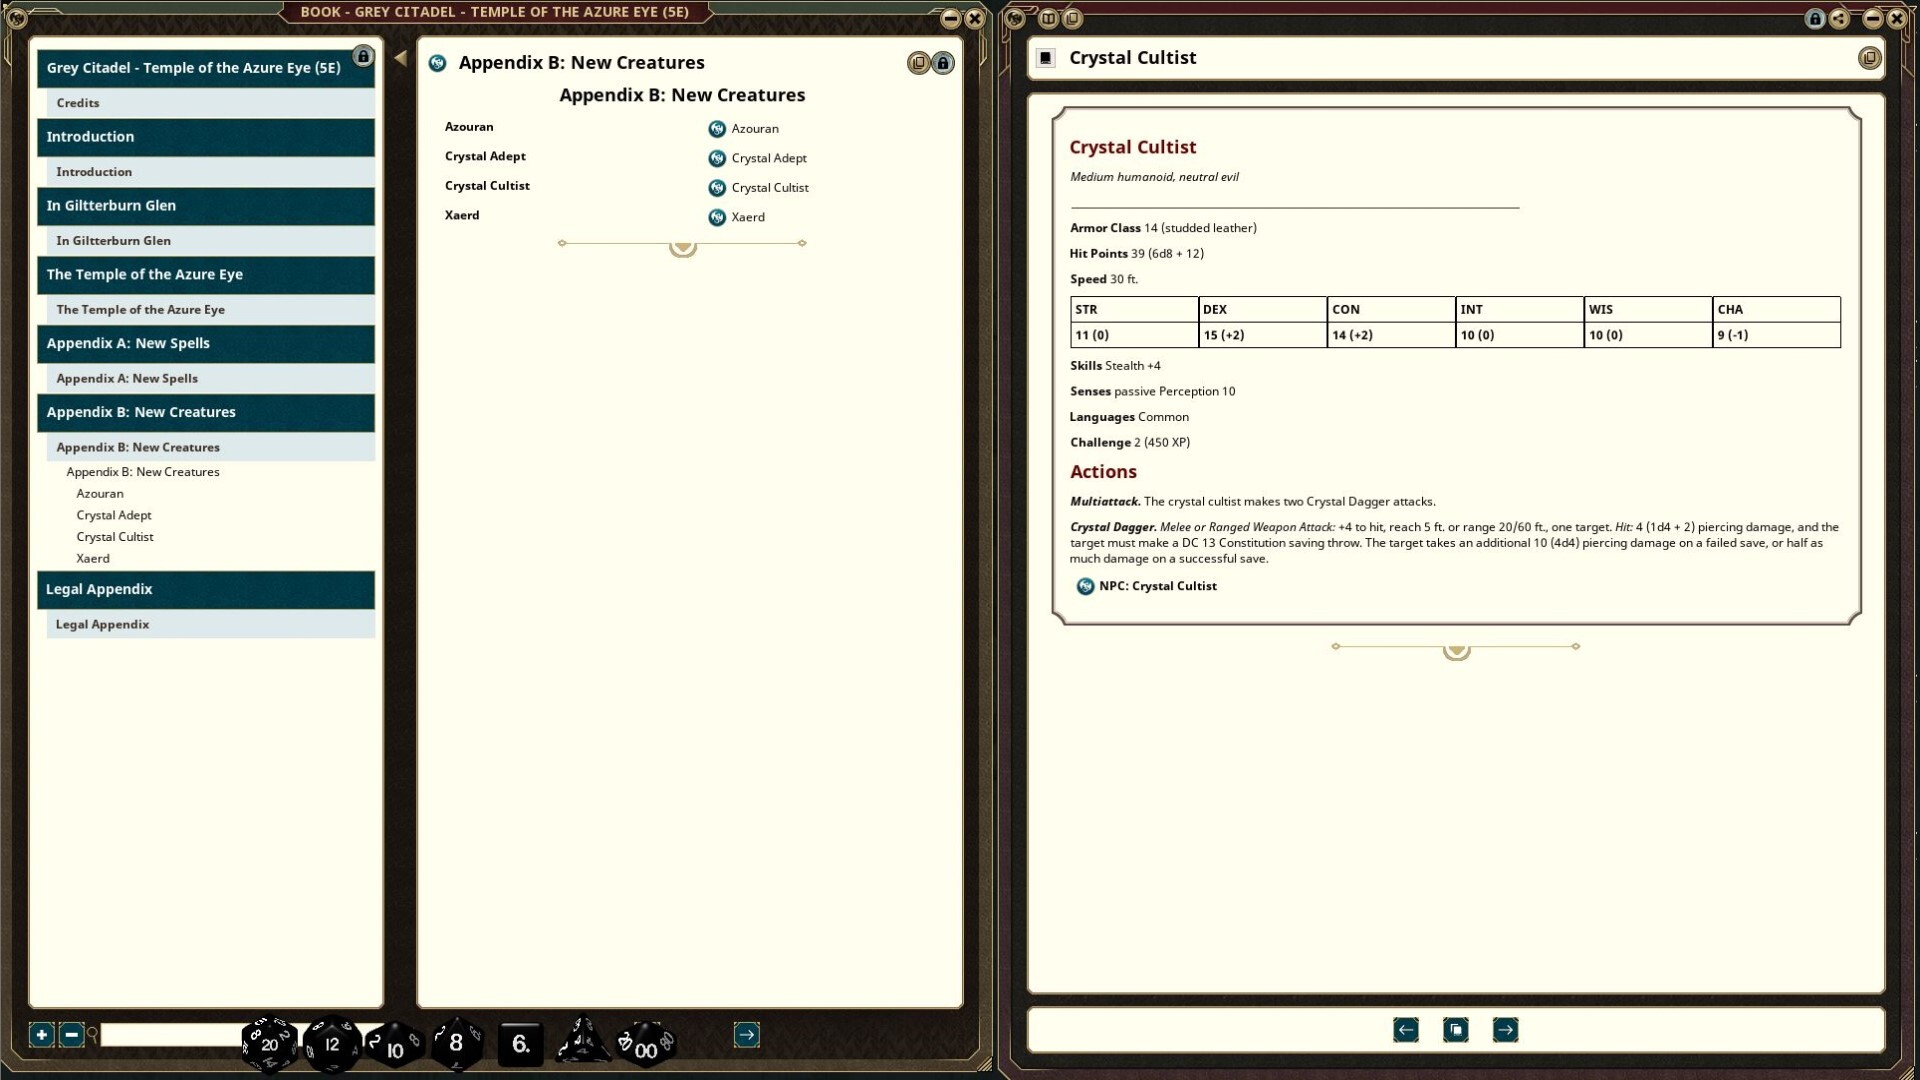The image size is (1920, 1080).
Task: Expand the Appendix A: New Spells section
Action: pyautogui.click(x=206, y=344)
